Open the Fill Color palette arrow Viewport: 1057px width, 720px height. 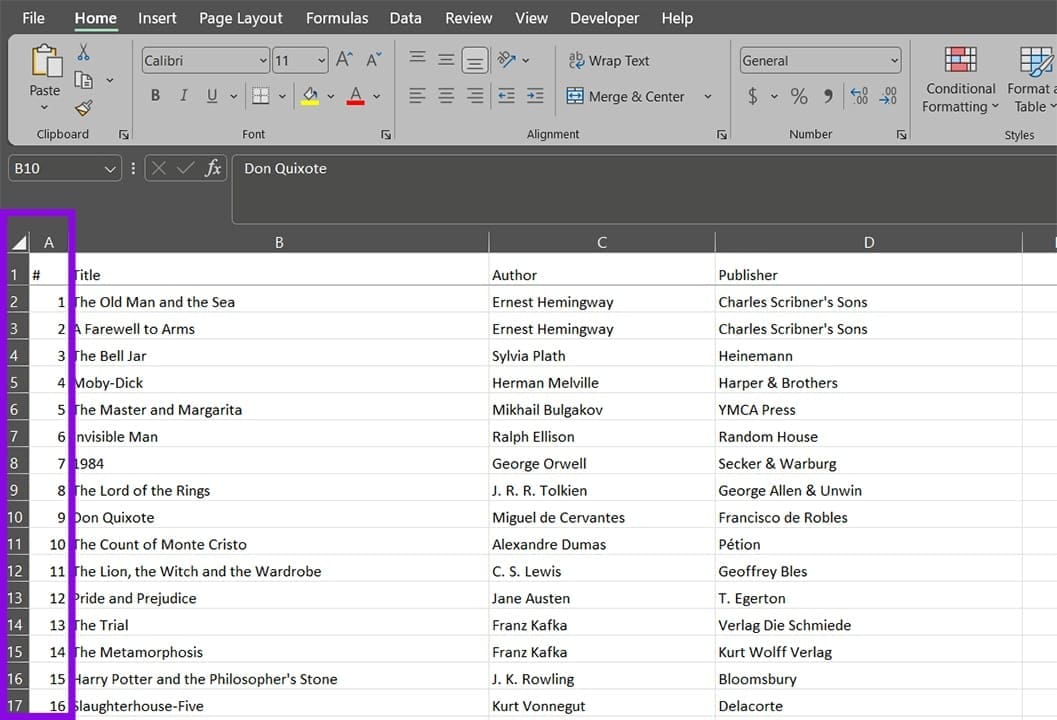331,96
